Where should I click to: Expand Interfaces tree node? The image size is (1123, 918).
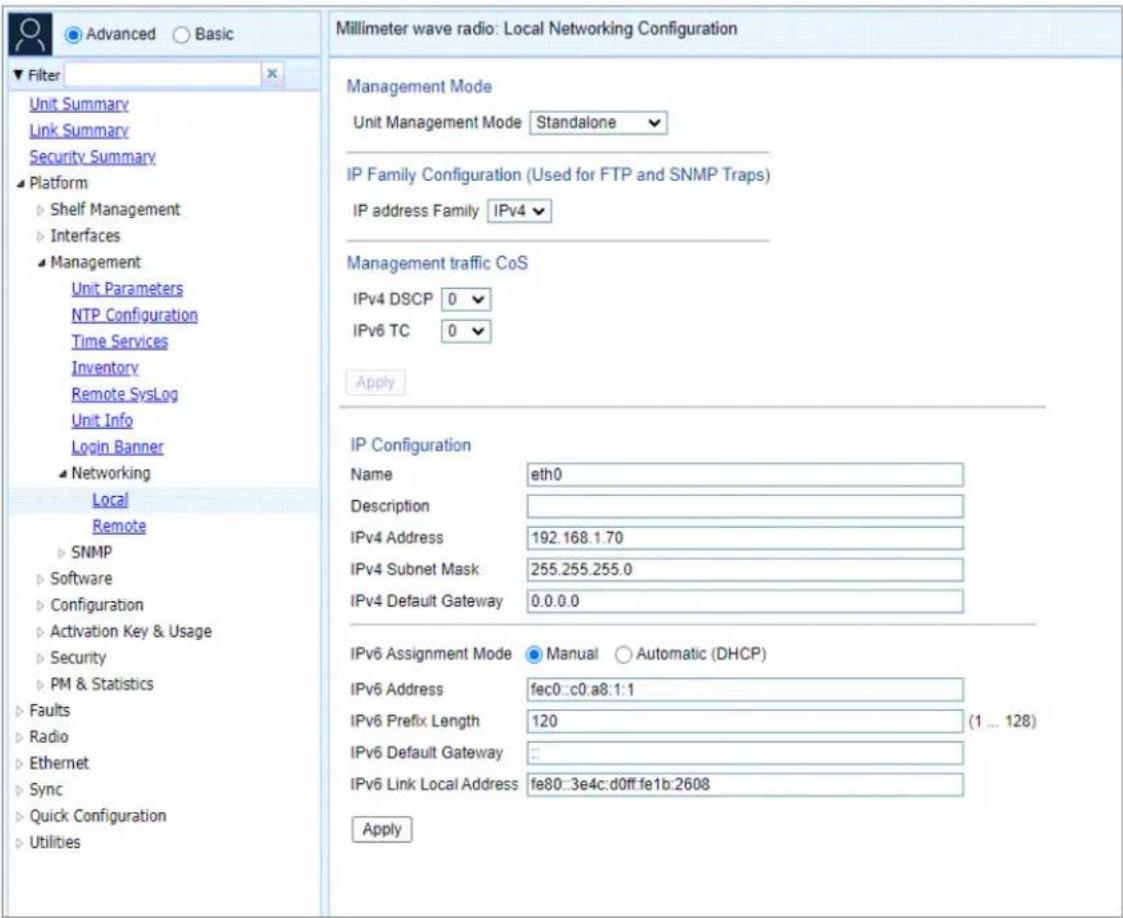click(41, 237)
